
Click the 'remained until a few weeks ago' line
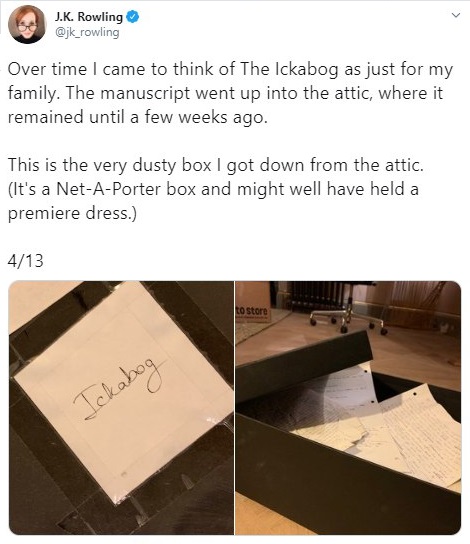(x=138, y=117)
